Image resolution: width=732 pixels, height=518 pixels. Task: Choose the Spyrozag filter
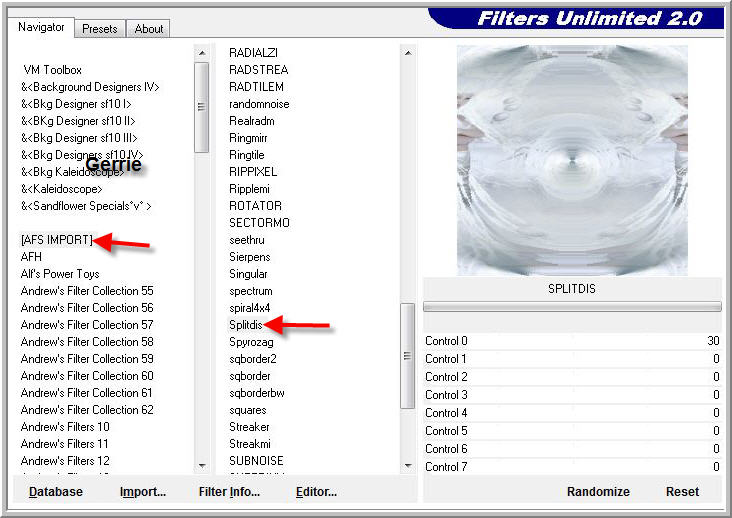pyautogui.click(x=251, y=342)
